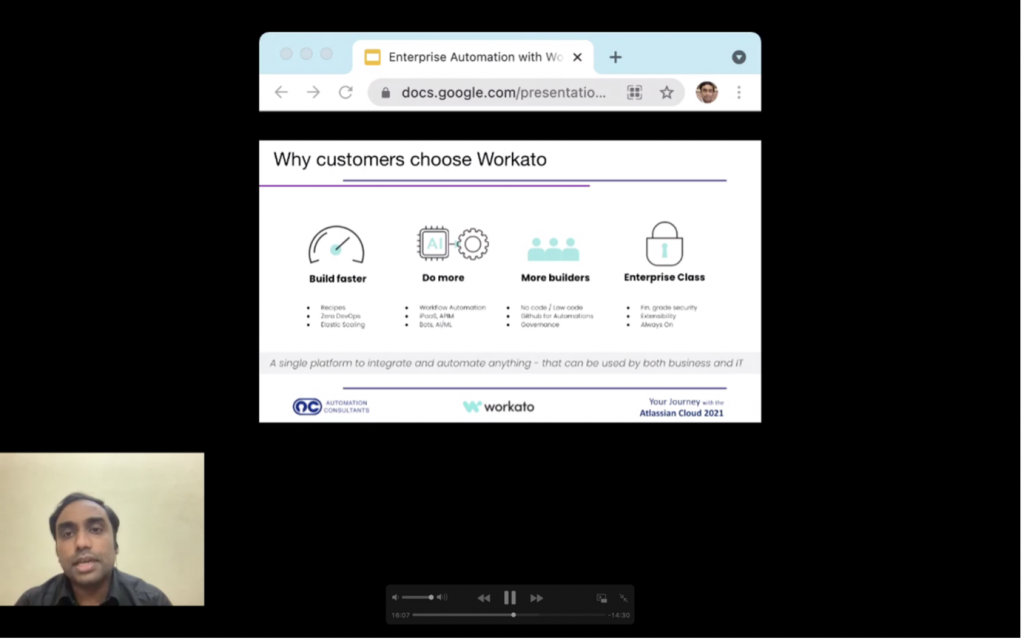
Task: Click the browser forward arrow
Action: (x=313, y=93)
